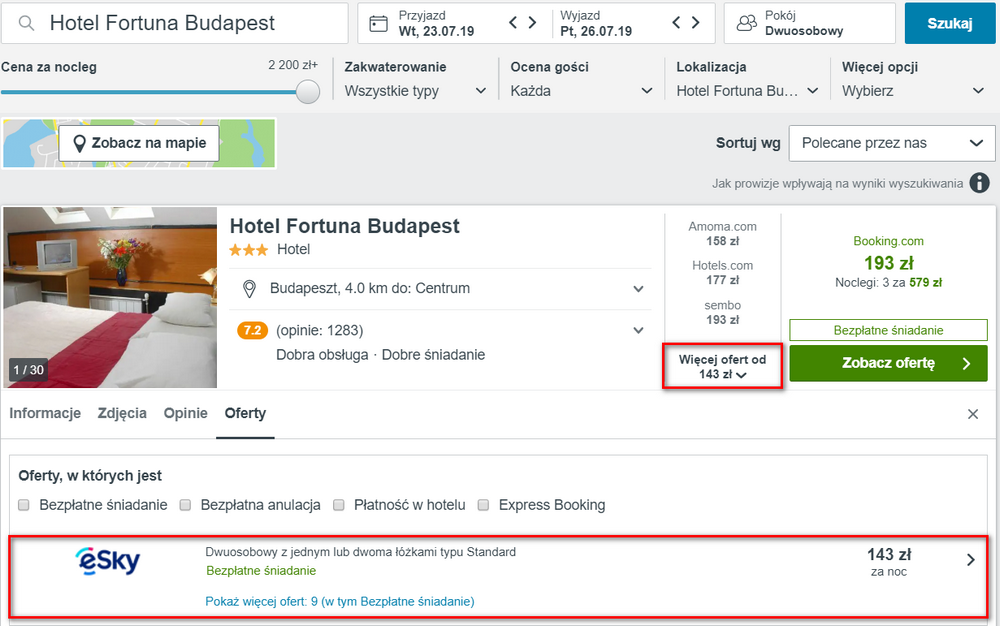
Task: Click the info icon about commissions
Action: [980, 183]
